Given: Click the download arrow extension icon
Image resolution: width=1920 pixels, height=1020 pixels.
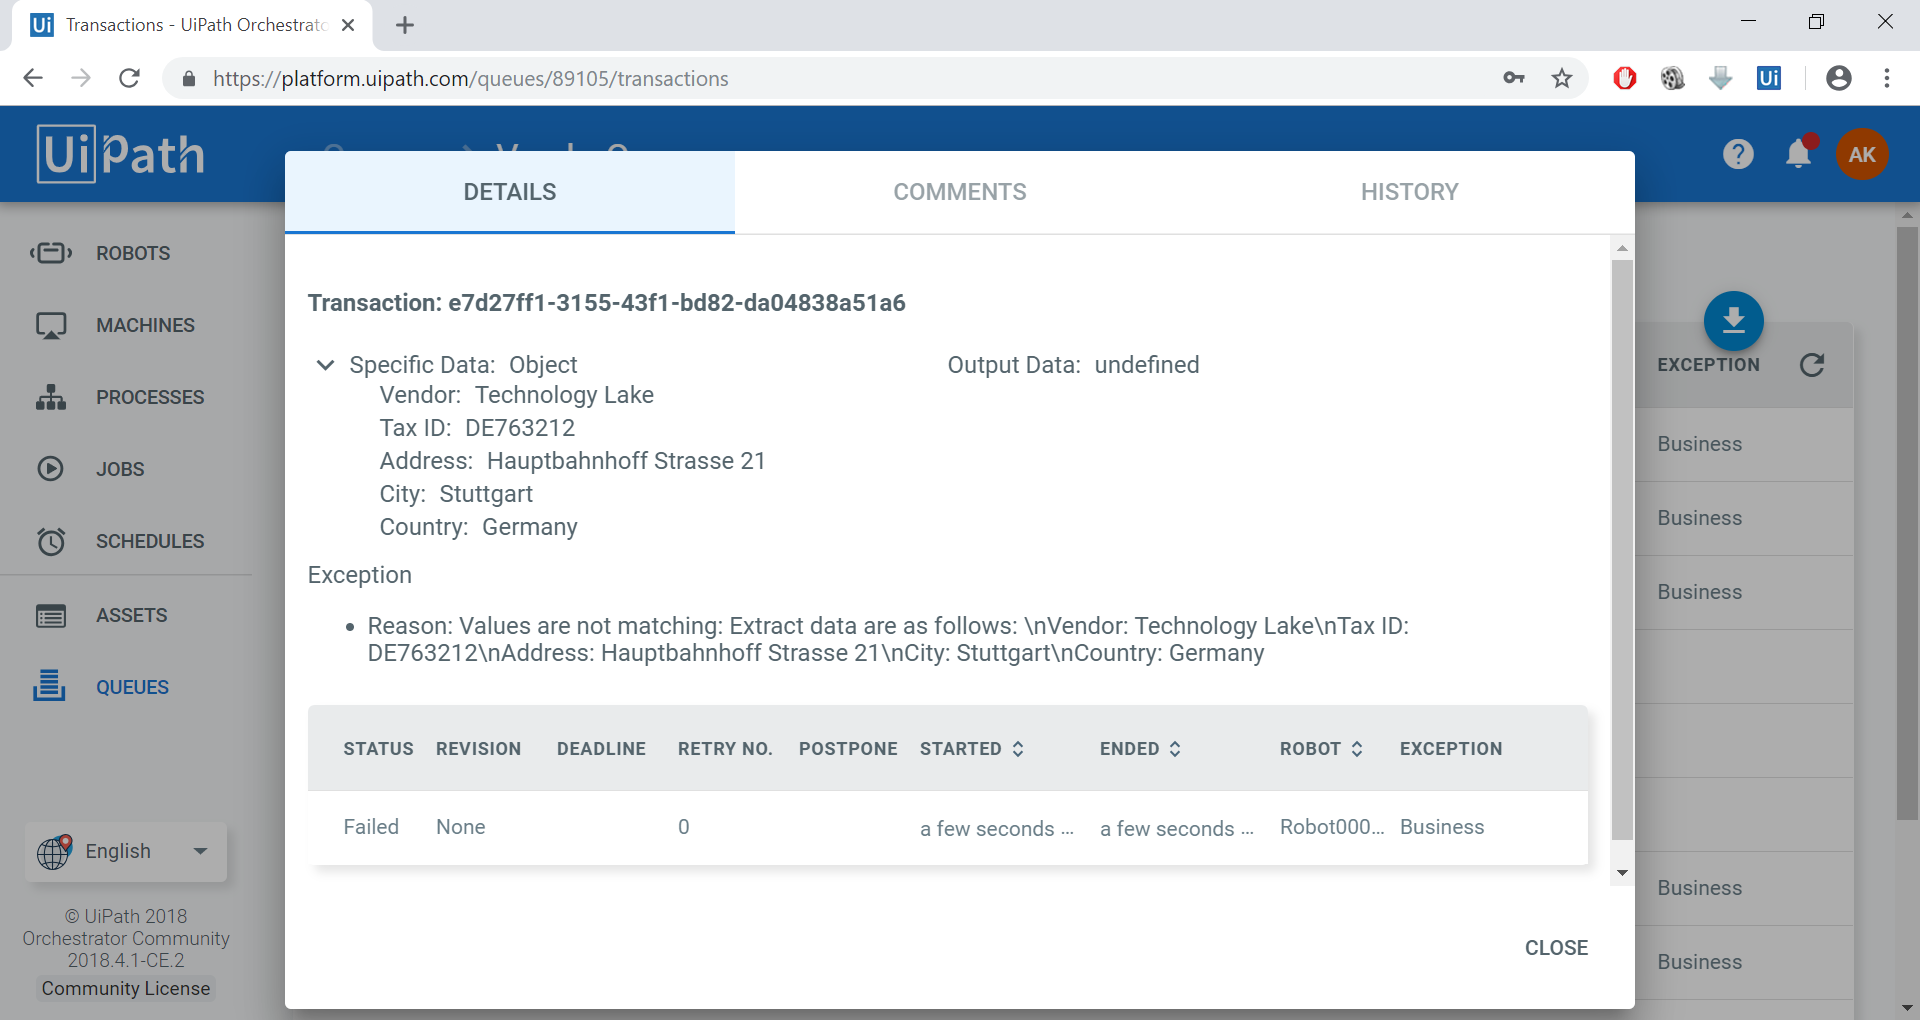Looking at the screenshot, I should (1721, 78).
